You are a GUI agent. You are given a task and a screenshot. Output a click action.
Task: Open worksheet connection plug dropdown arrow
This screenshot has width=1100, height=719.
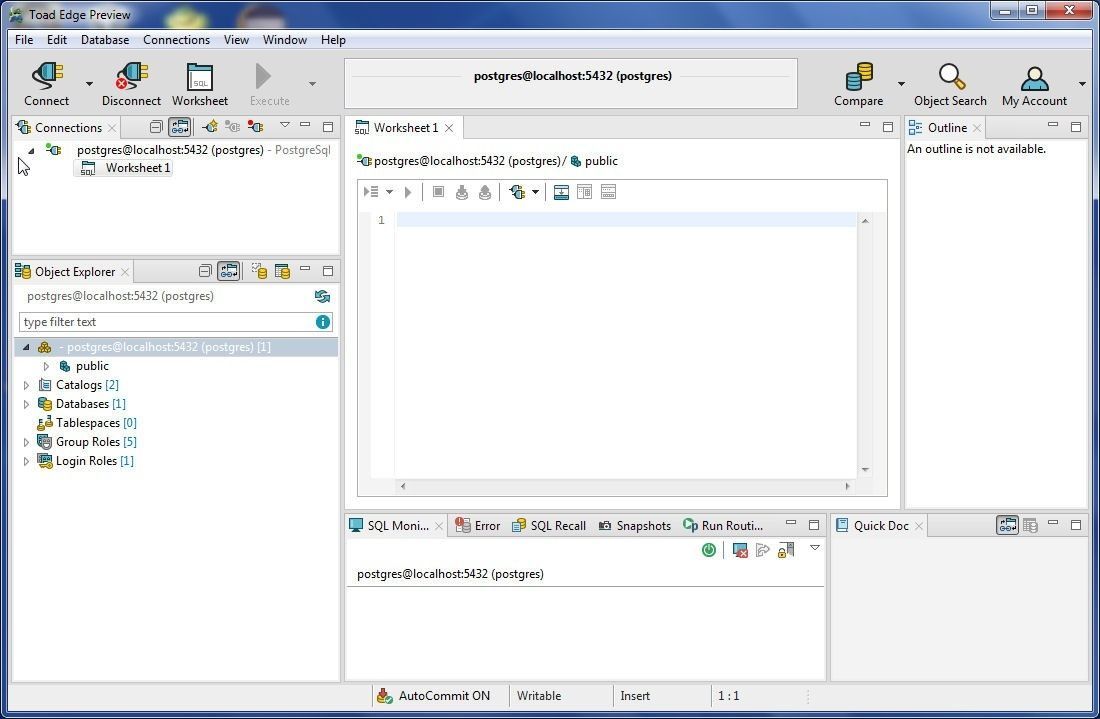coord(535,191)
